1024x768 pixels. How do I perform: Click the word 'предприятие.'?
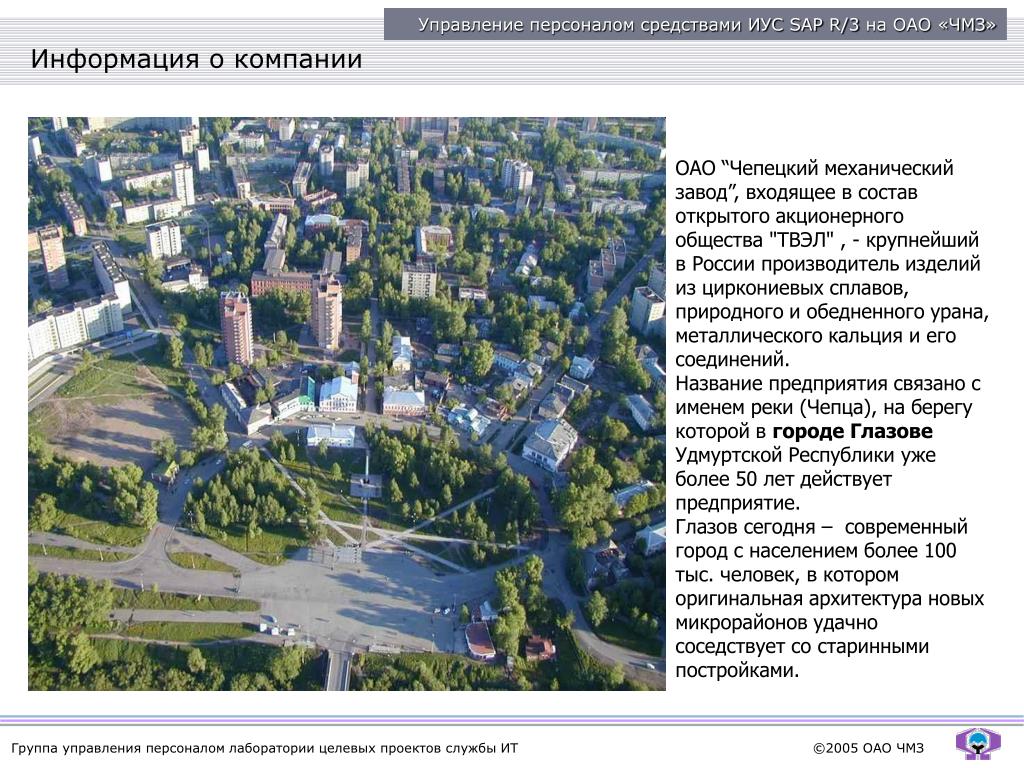[x=738, y=504]
